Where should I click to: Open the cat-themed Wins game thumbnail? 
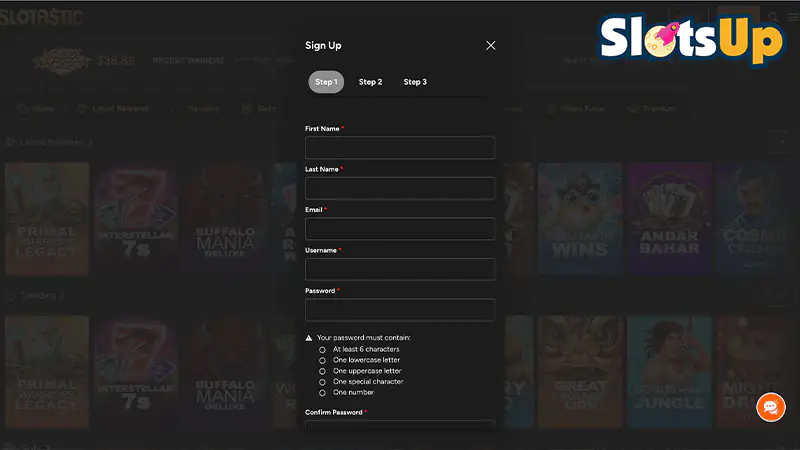click(x=580, y=219)
